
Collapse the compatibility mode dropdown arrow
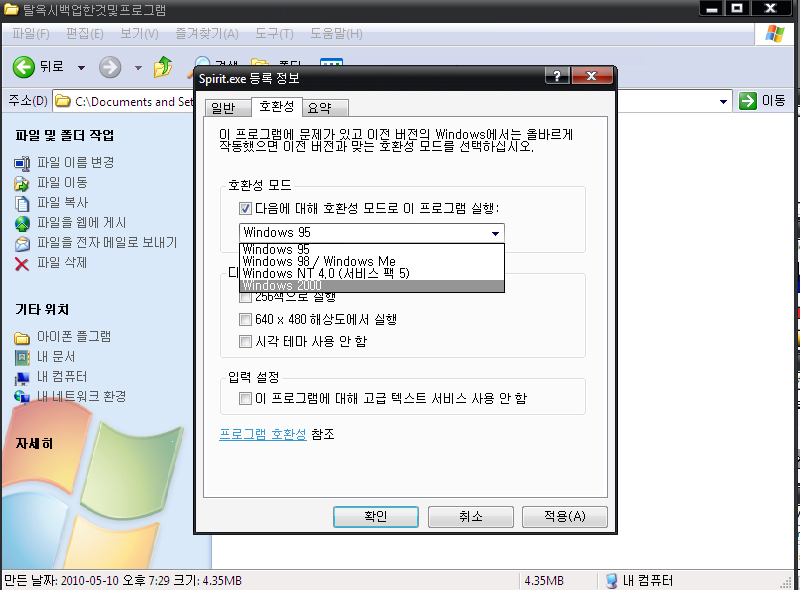(x=495, y=233)
